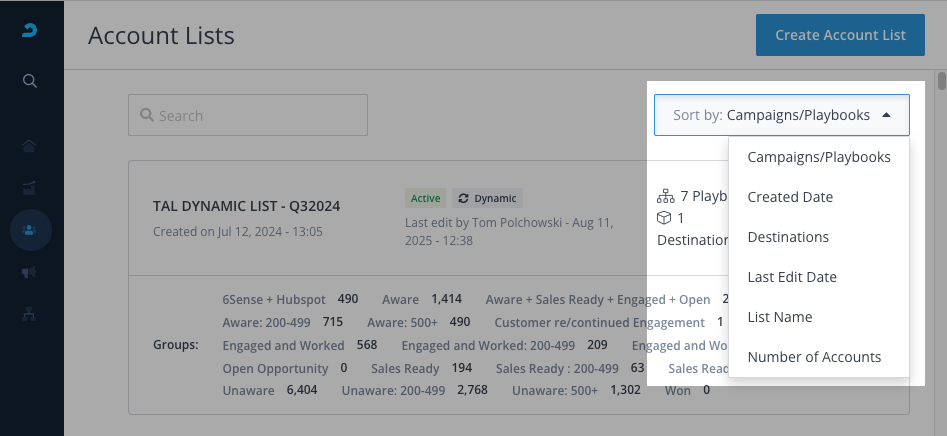Sort by Number of Accounts
This screenshot has height=436, width=947.
(814, 357)
